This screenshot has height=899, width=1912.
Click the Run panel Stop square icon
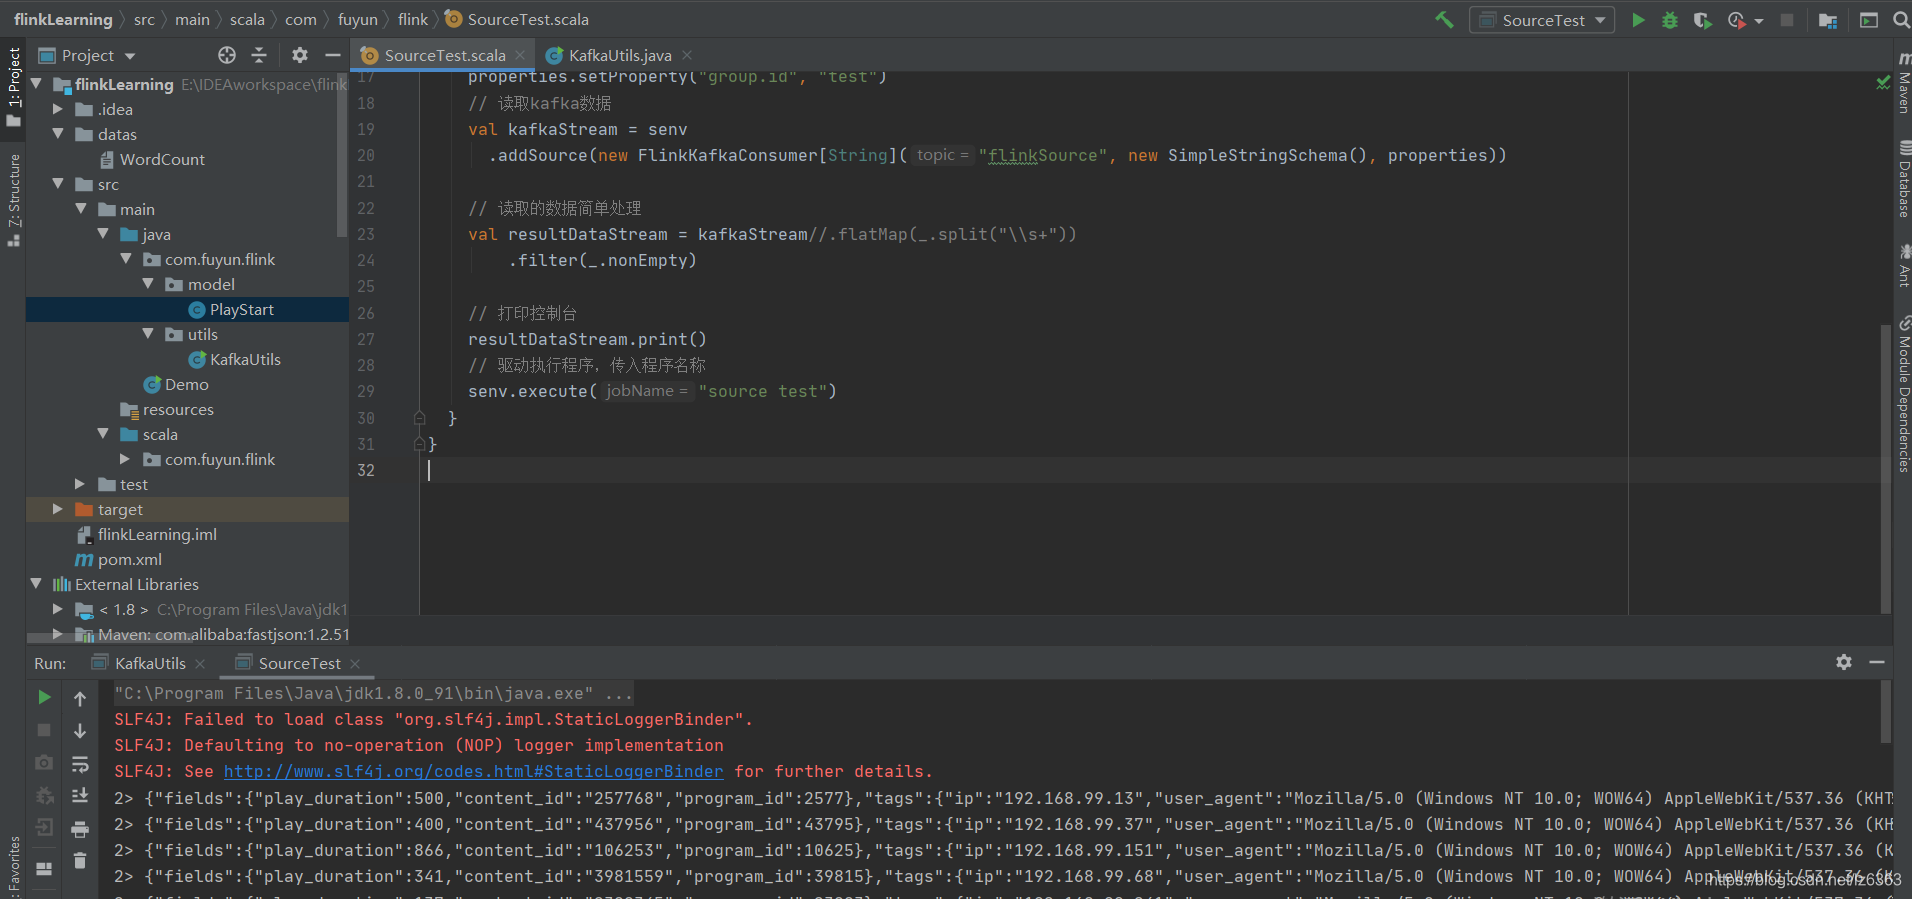click(x=44, y=730)
